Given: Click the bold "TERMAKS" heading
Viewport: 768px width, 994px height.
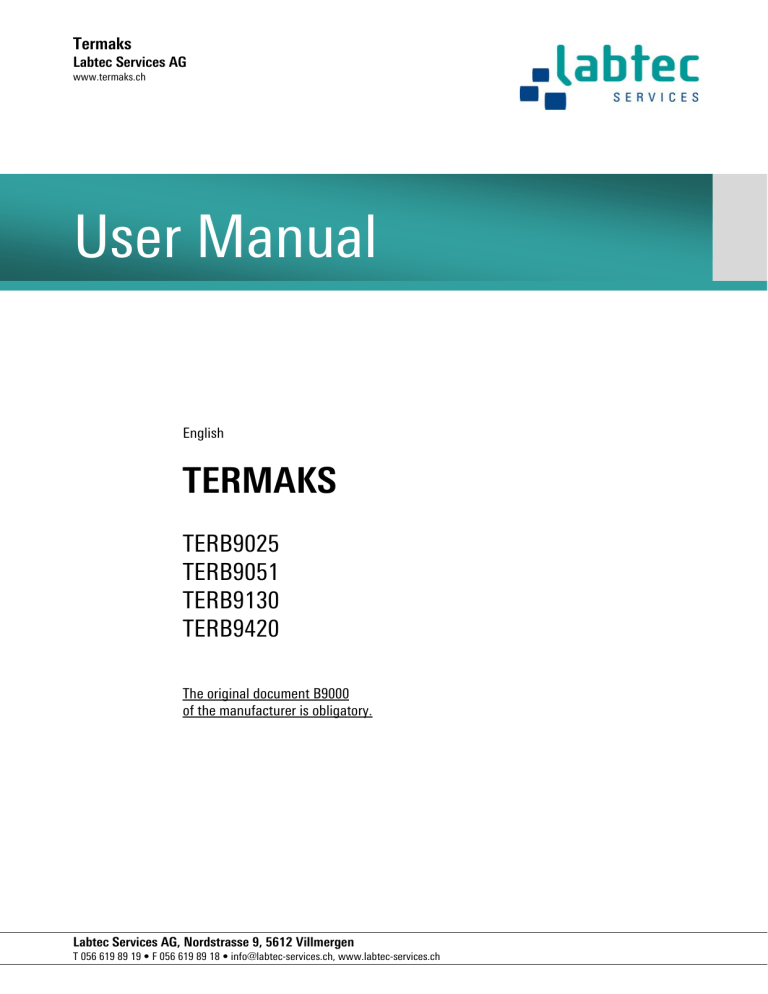Looking at the screenshot, I should (x=259, y=480).
